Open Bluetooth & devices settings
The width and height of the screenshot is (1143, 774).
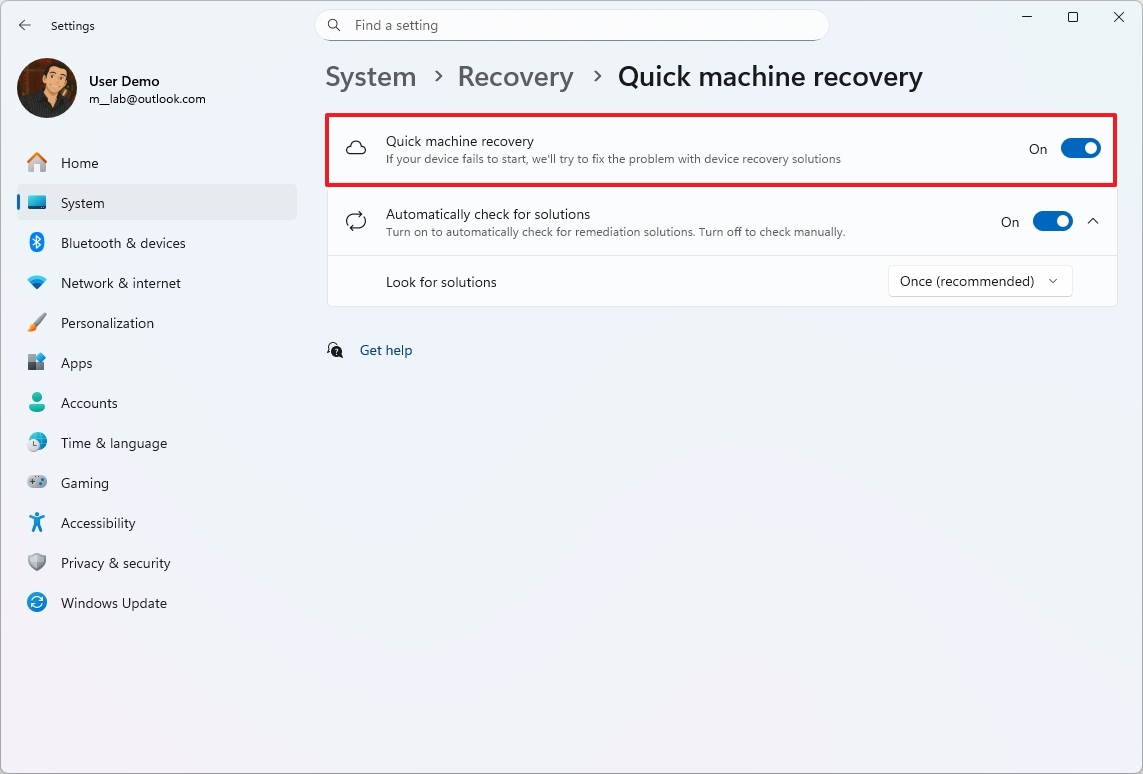pos(122,242)
